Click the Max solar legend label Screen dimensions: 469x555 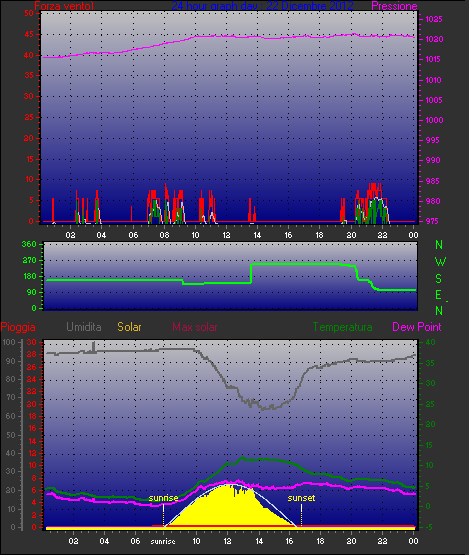[x=195, y=327]
